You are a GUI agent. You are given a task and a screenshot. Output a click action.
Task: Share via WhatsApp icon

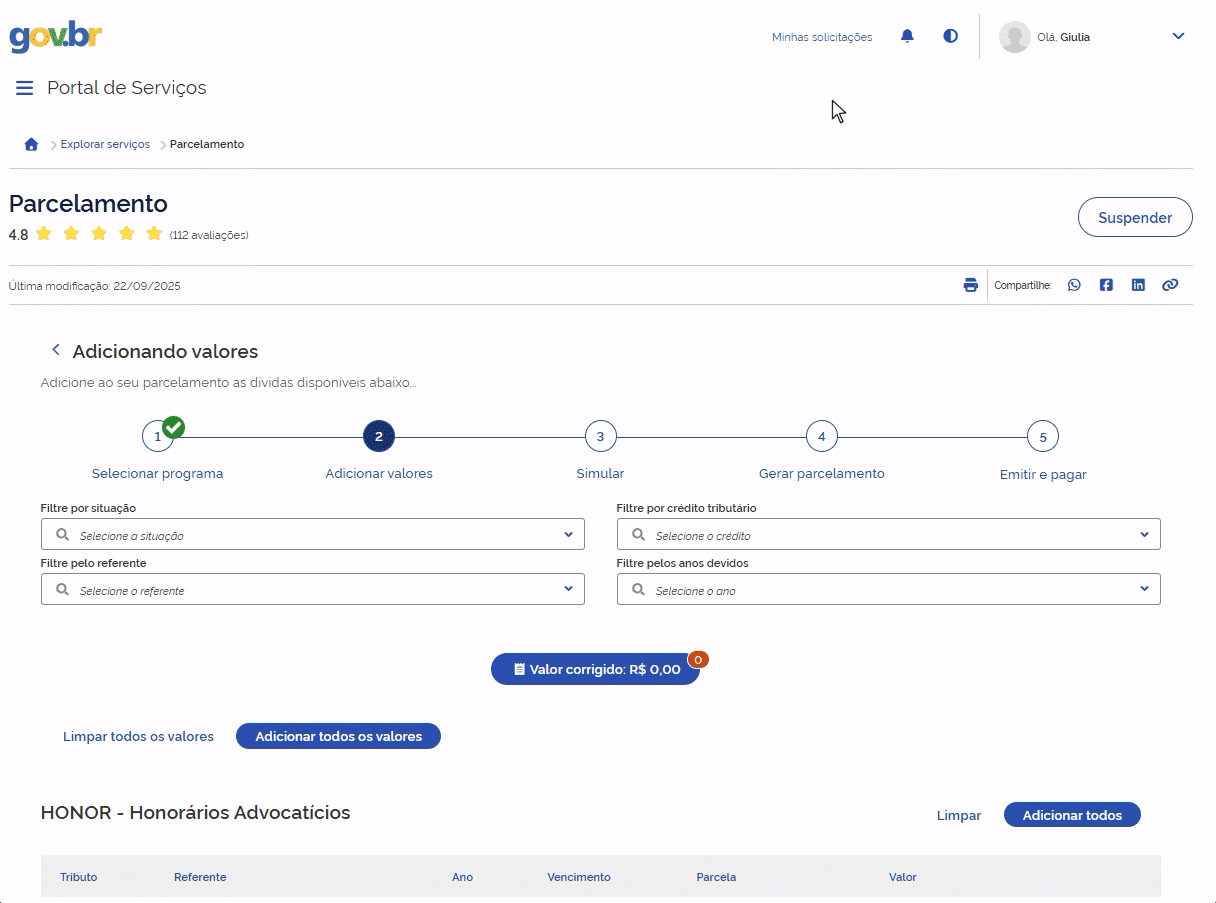[1074, 285]
